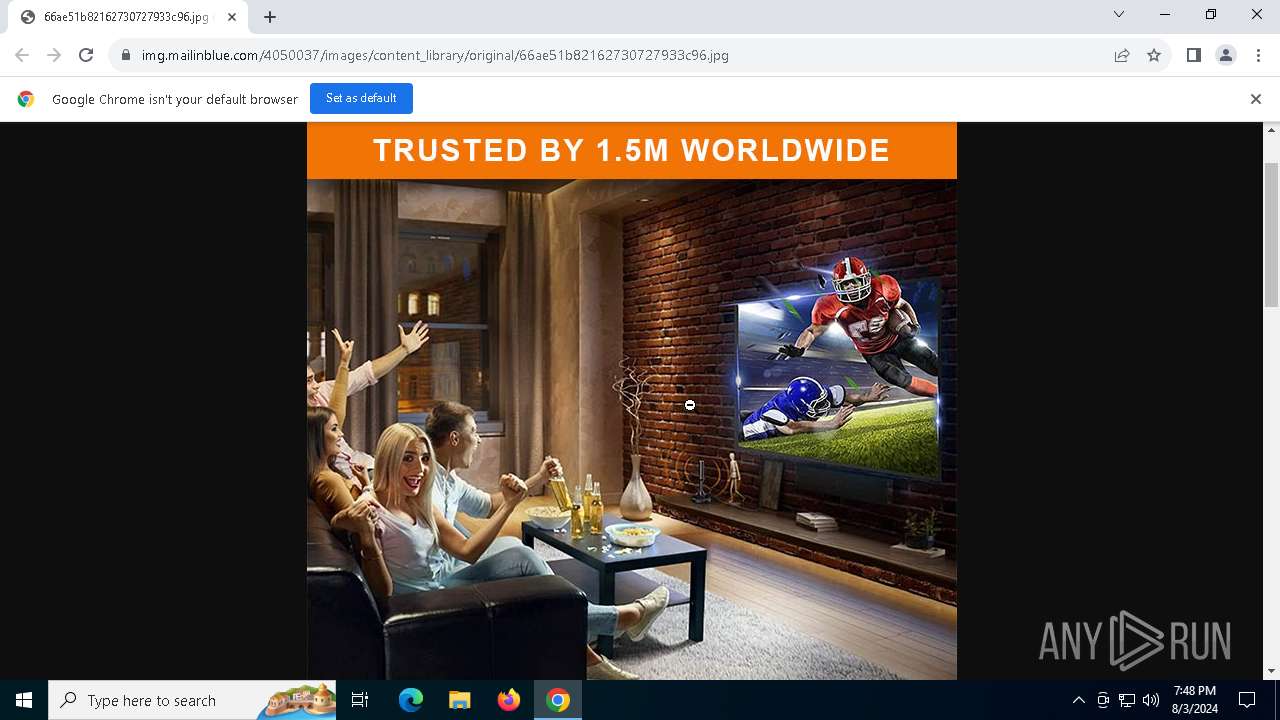The height and width of the screenshot is (720, 1280).
Task: Share this page using the share icon
Action: click(1122, 56)
